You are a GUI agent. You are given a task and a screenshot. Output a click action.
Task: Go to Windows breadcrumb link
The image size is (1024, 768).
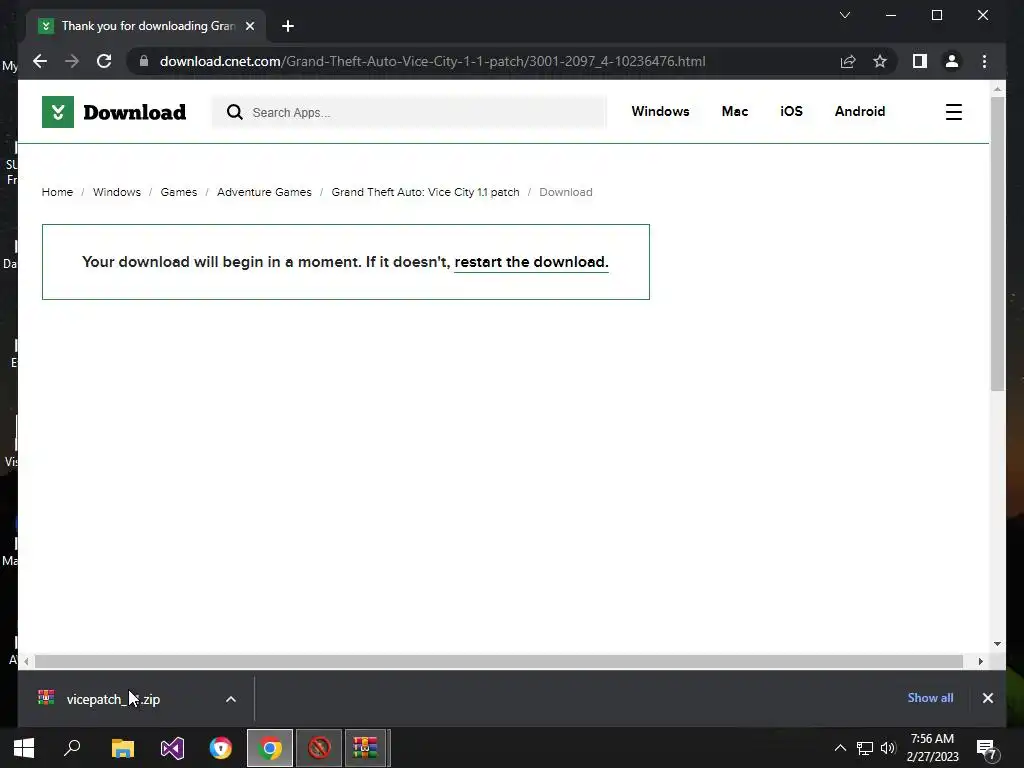tap(117, 192)
